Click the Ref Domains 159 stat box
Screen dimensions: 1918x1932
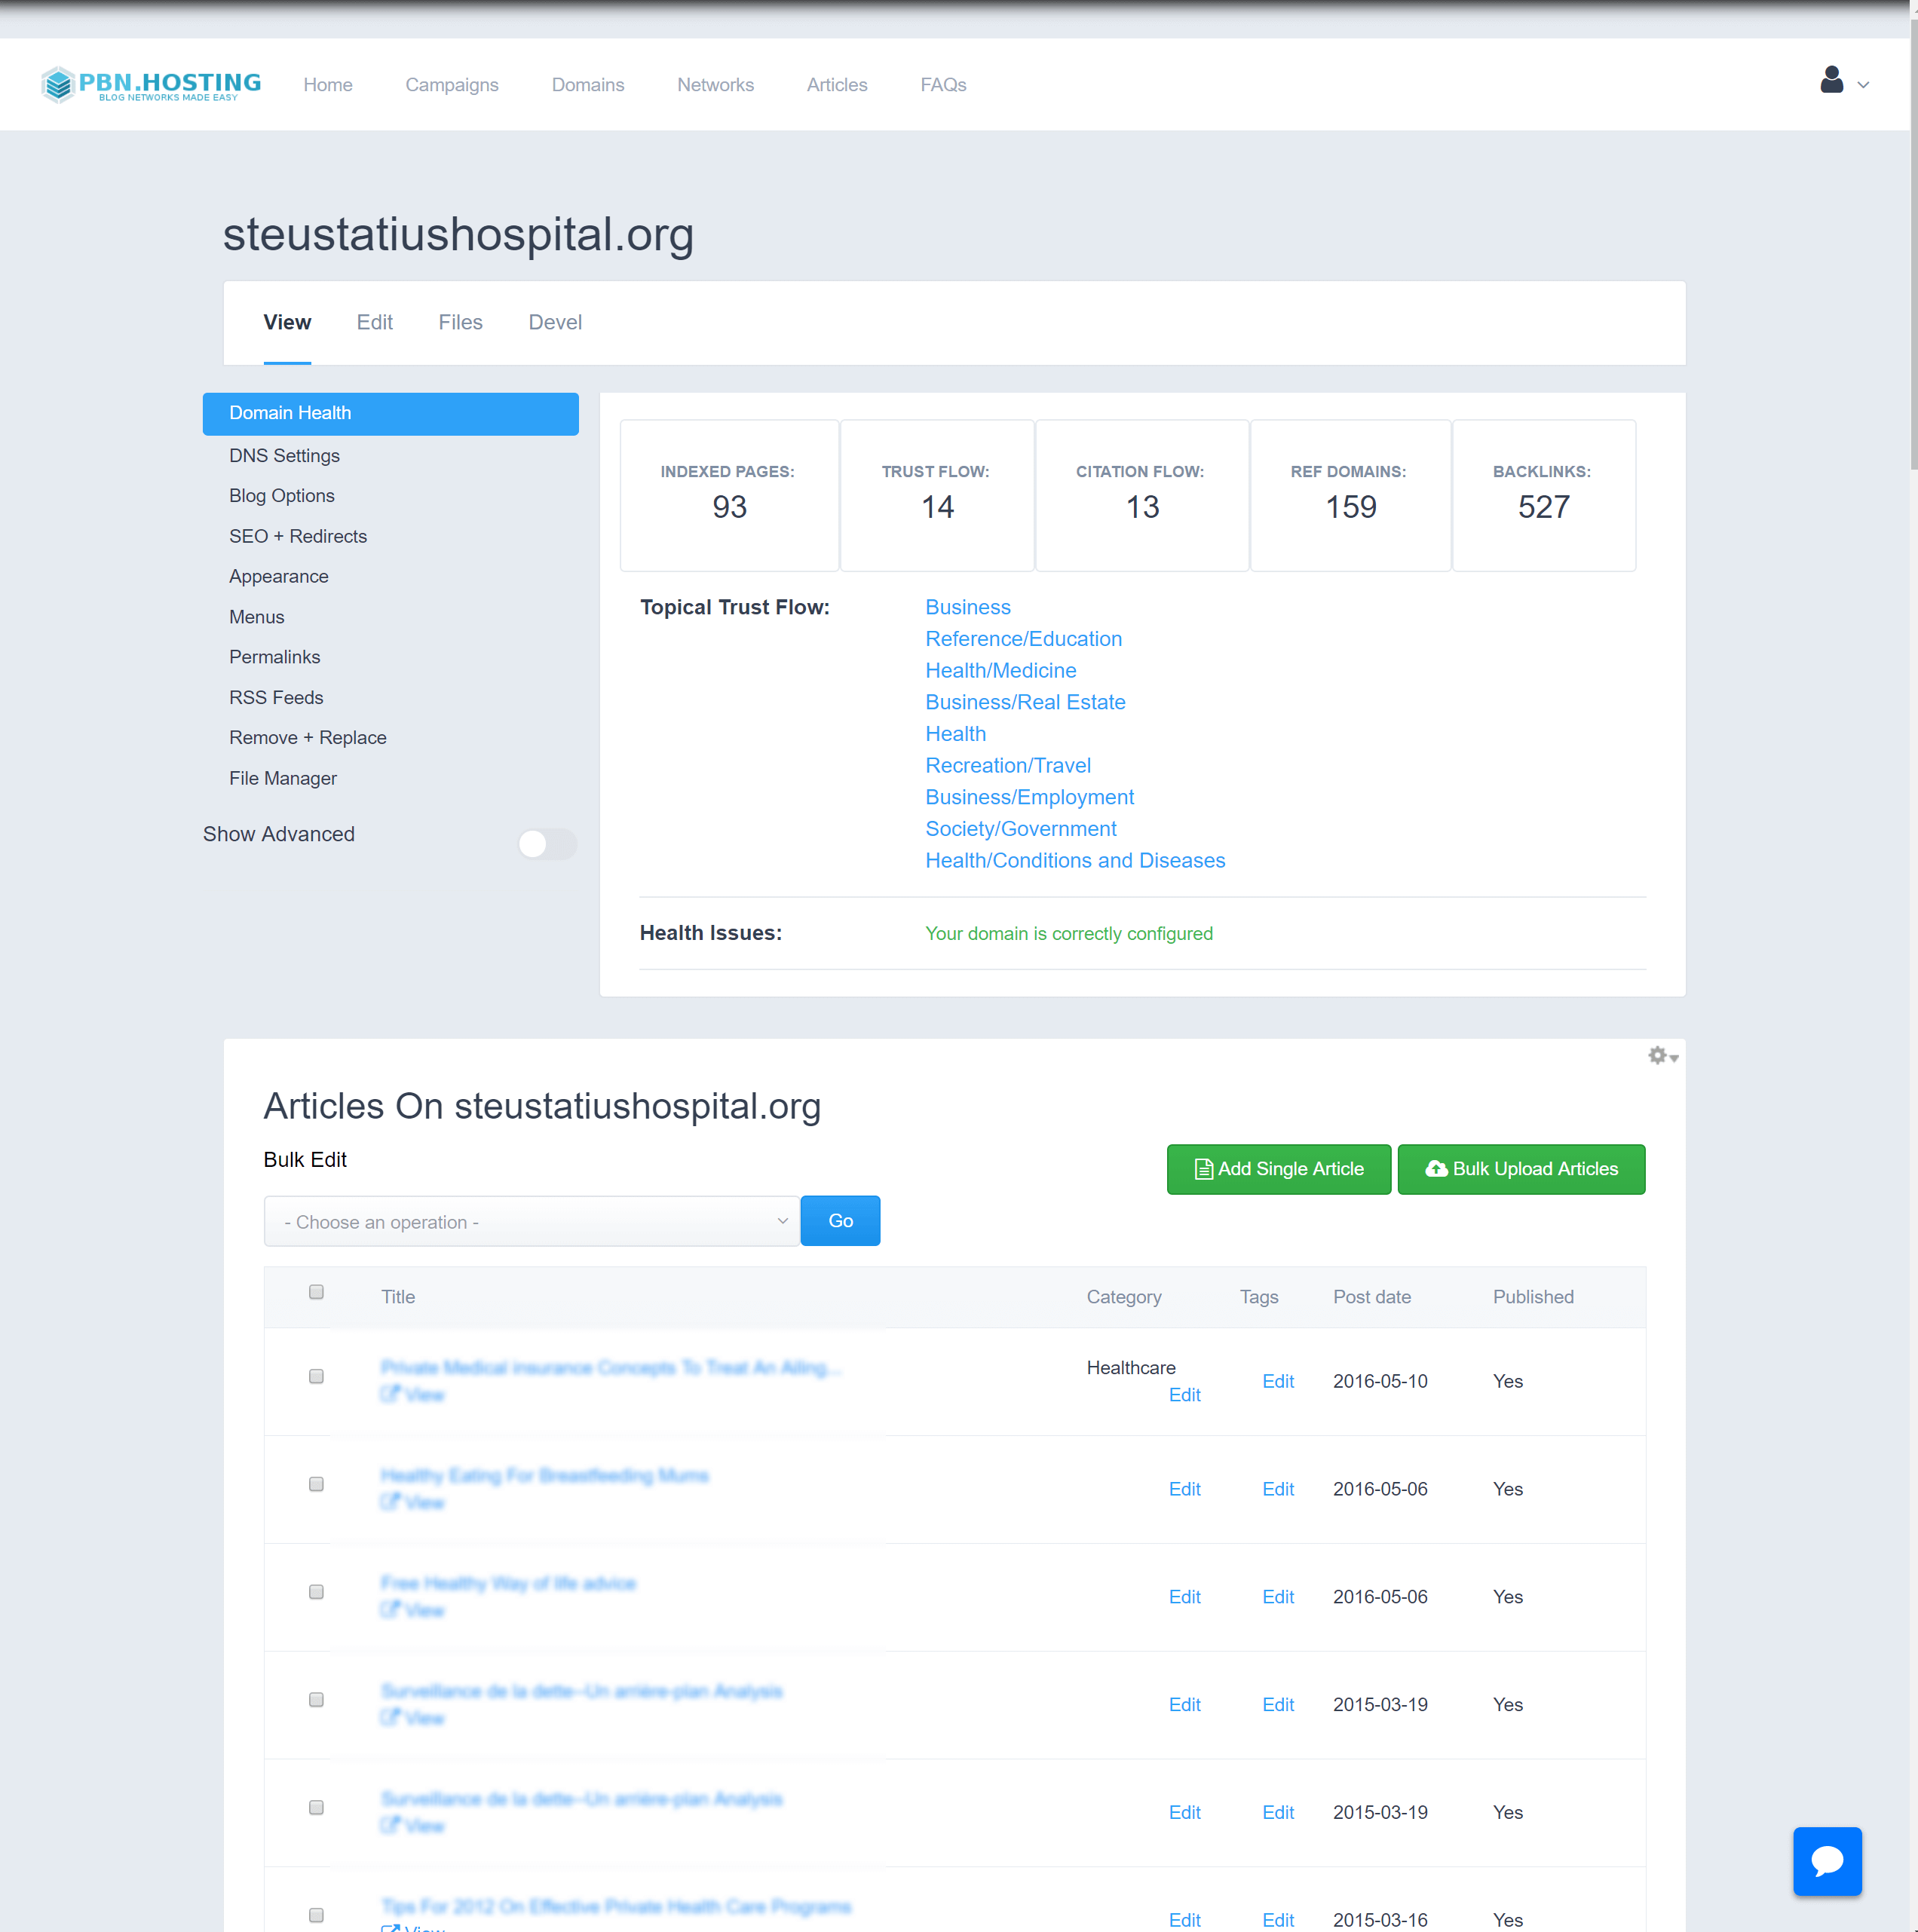1350,496
